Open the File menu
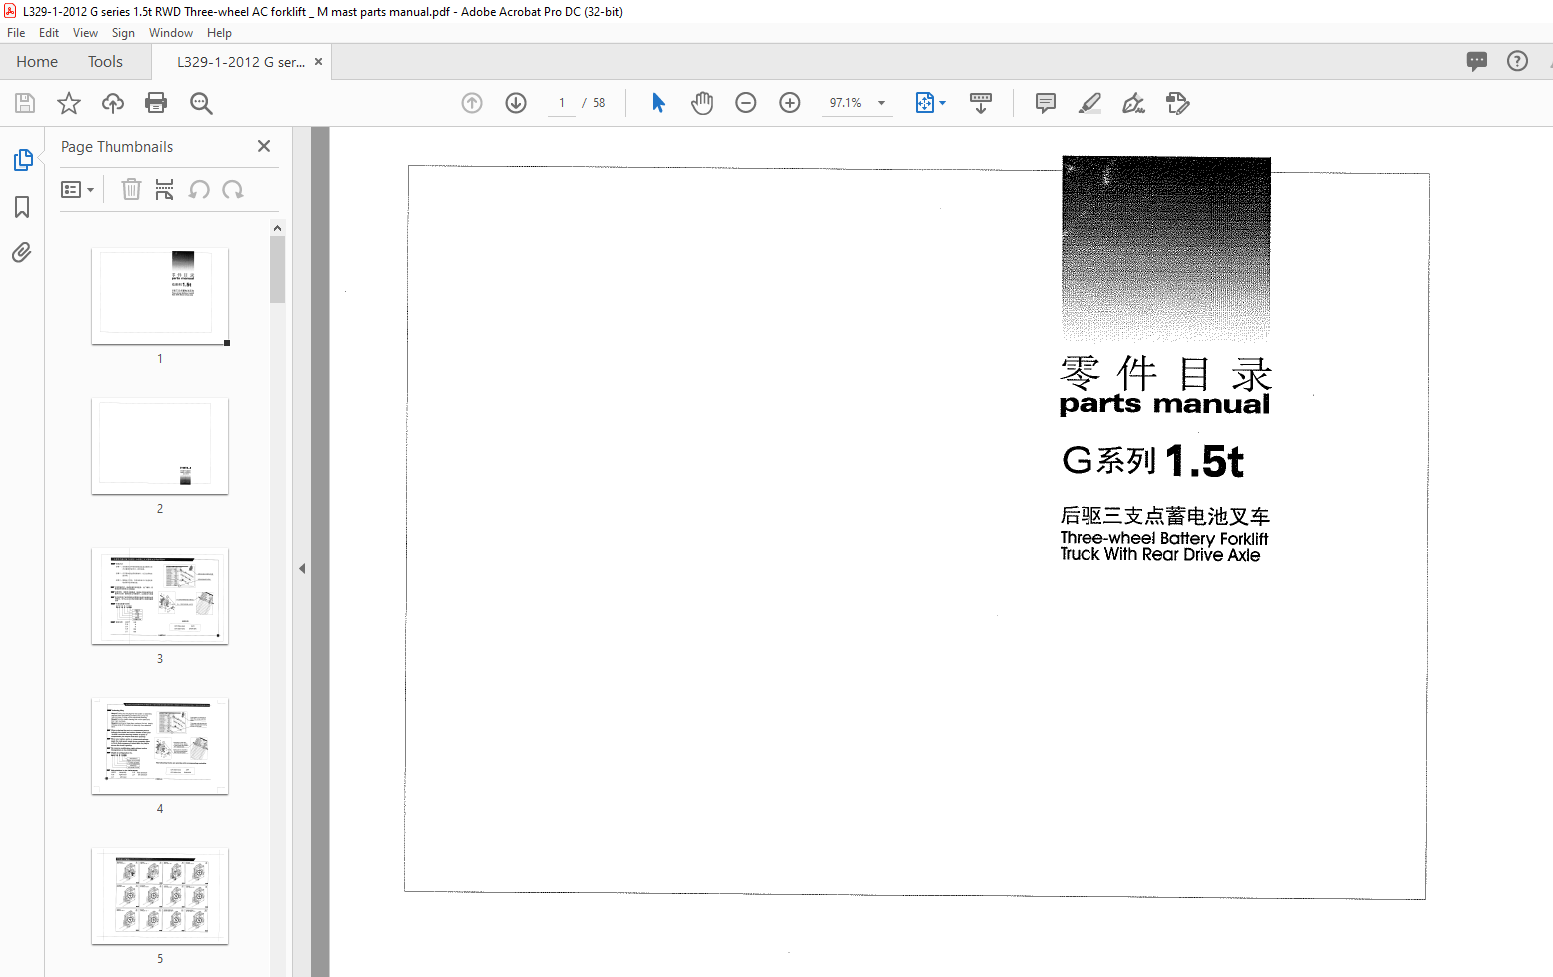Screen dimensions: 1553x977 (16, 33)
